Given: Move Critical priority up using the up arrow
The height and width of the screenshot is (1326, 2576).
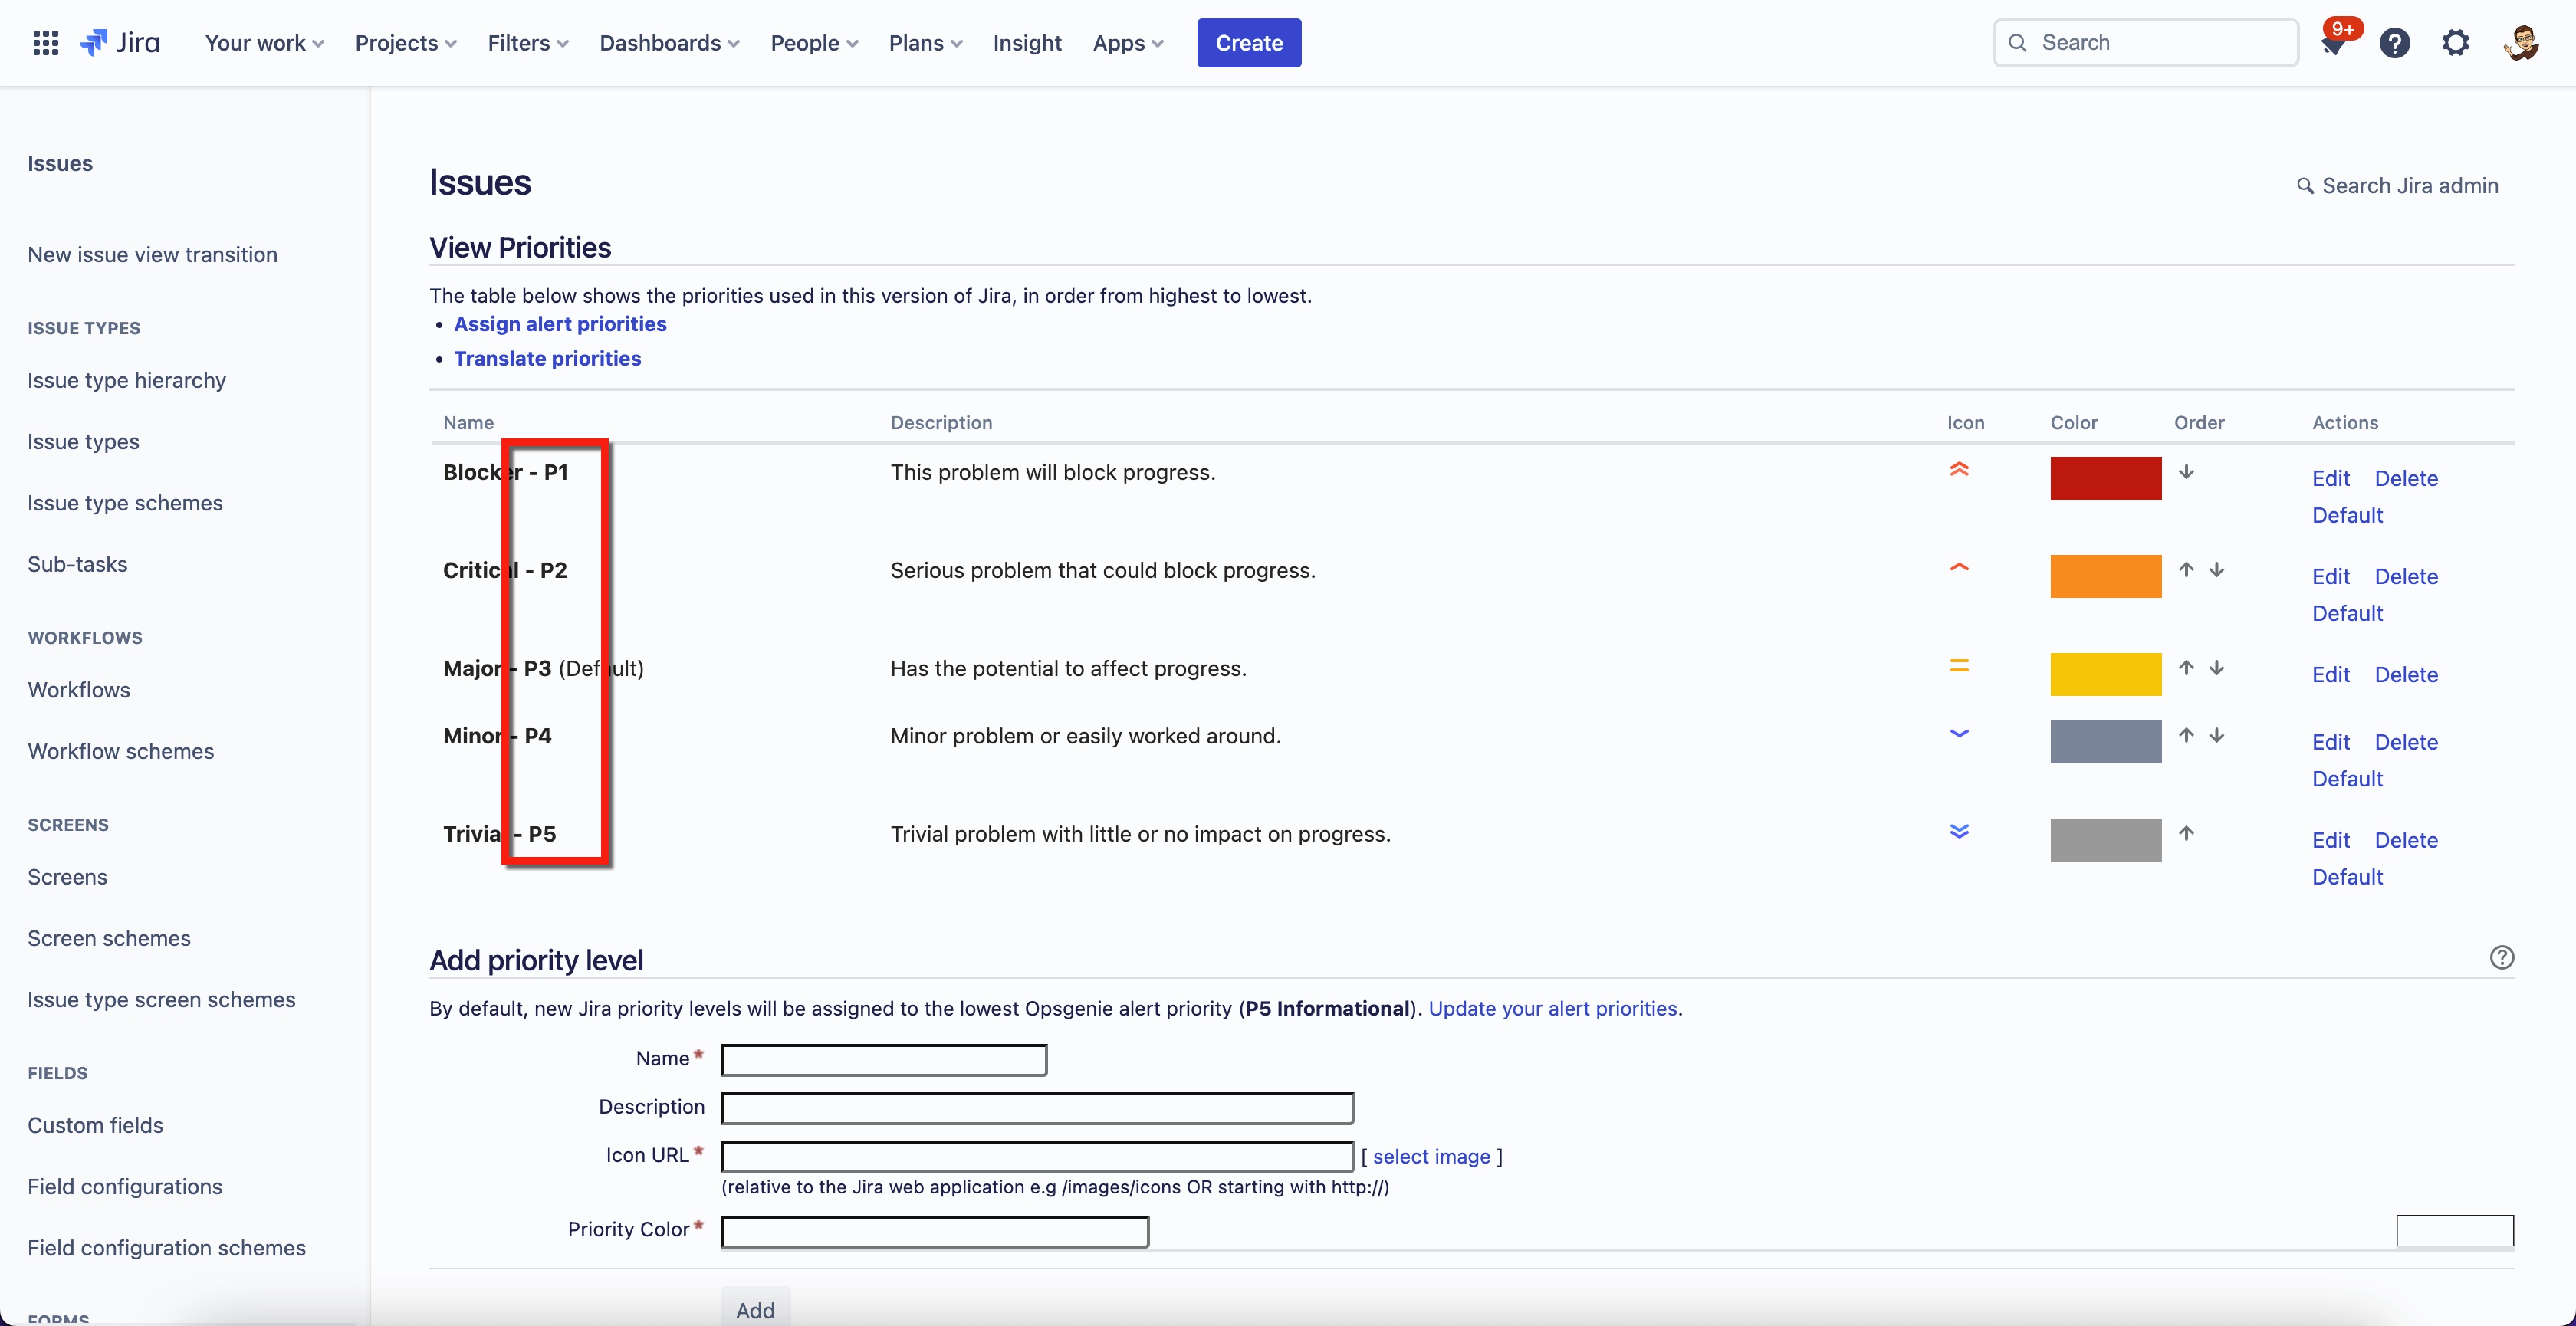Looking at the screenshot, I should [2187, 569].
